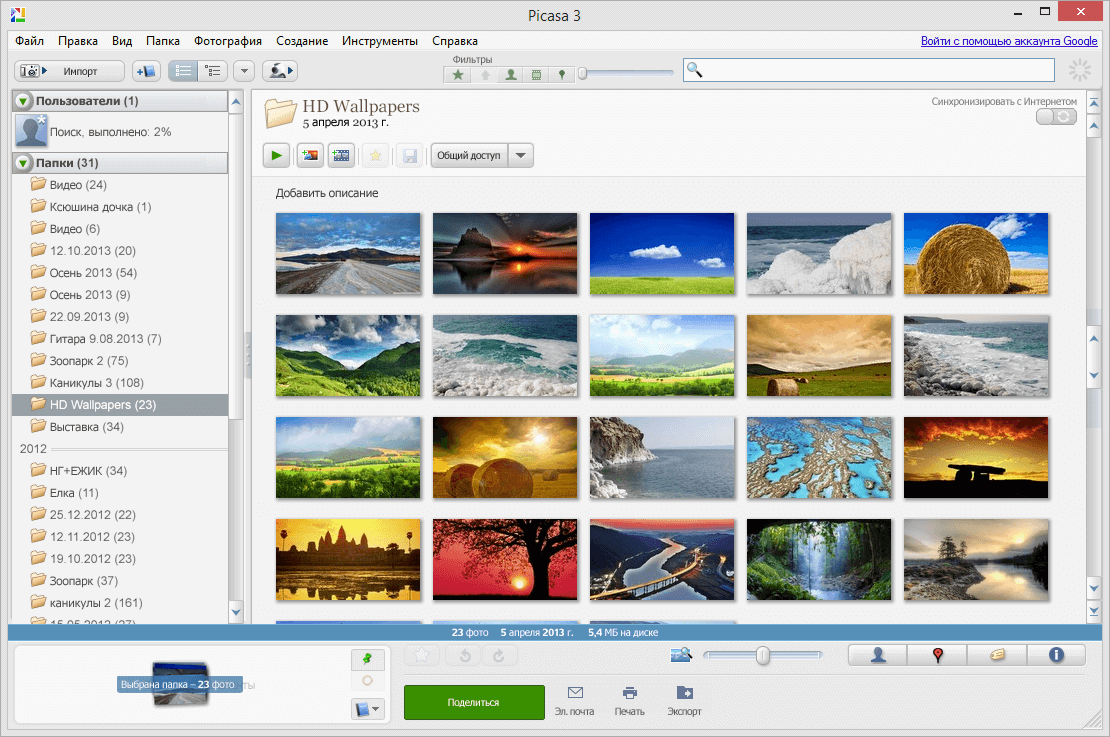Screen dimensions: 1110x737
Task: Add star to selected photo in tray
Action: point(421,656)
